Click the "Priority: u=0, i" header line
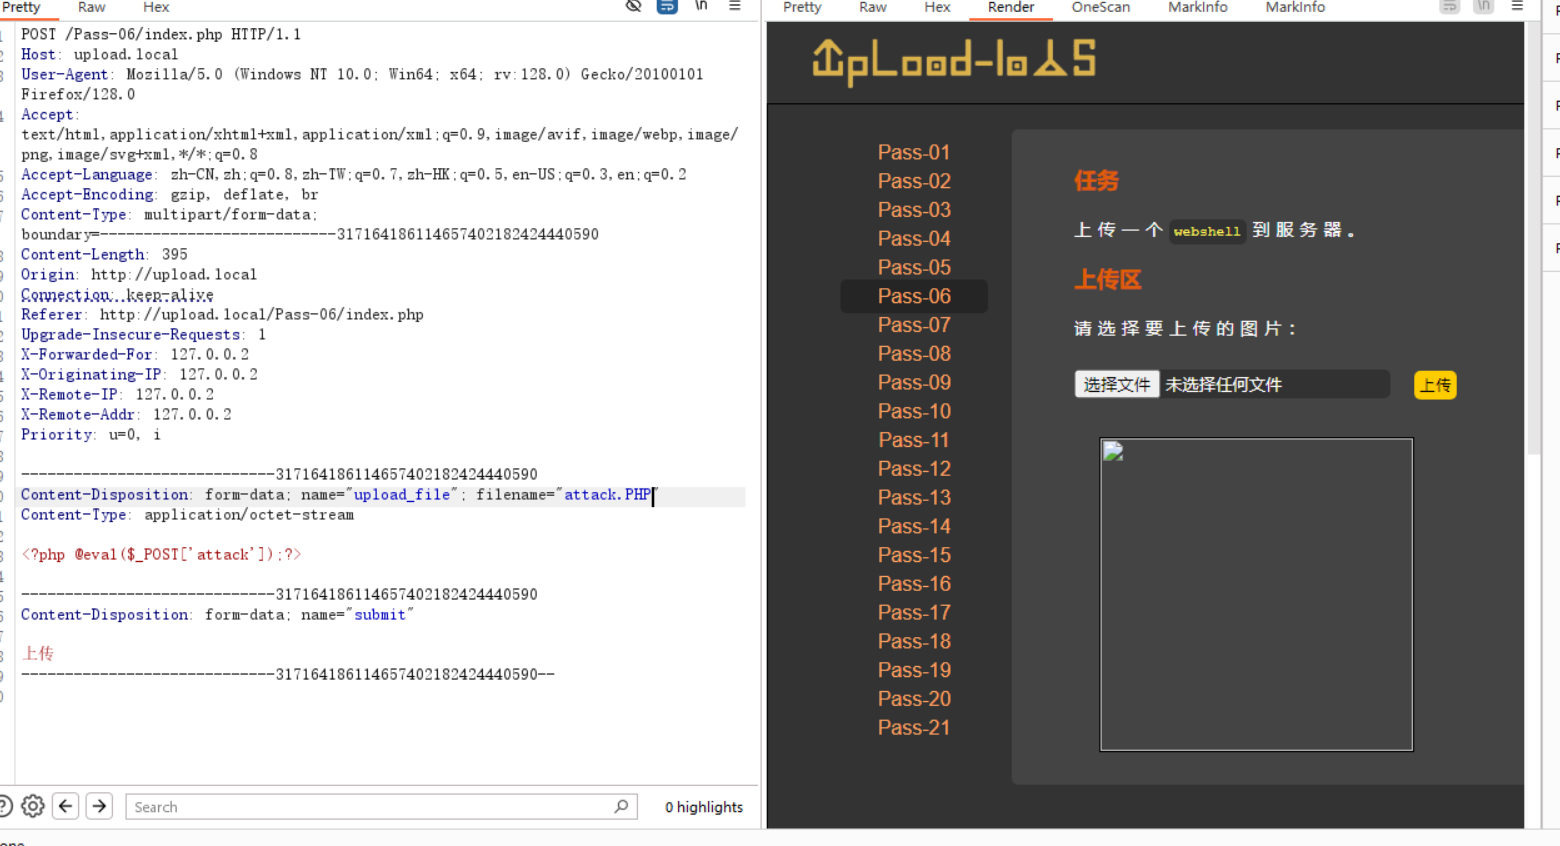 click(91, 435)
